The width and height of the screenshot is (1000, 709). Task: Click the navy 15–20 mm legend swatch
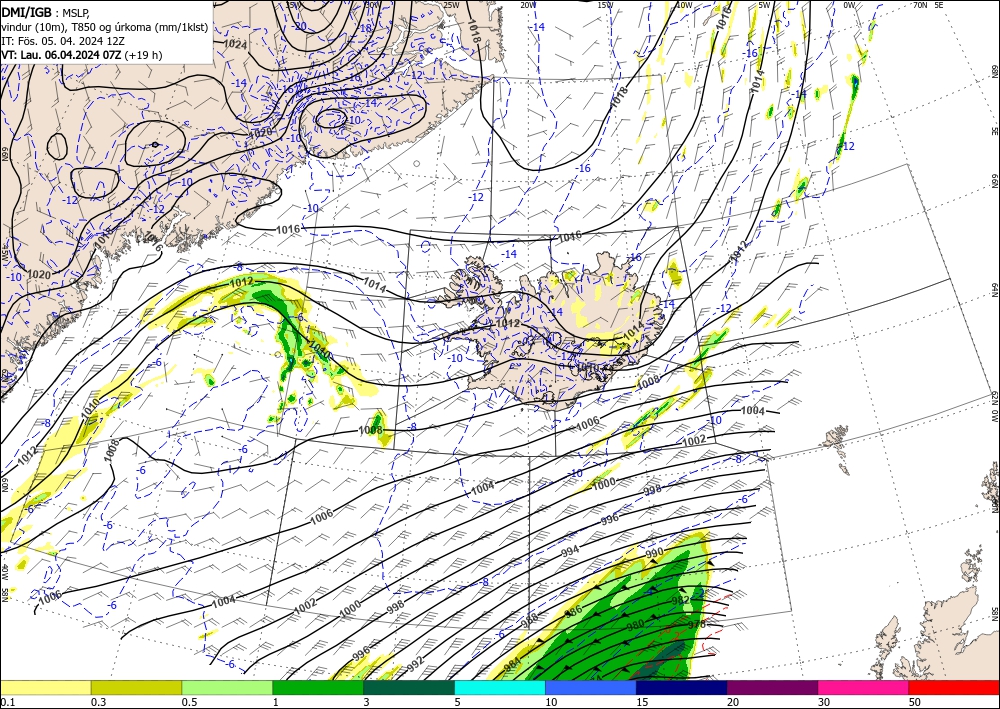click(682, 687)
